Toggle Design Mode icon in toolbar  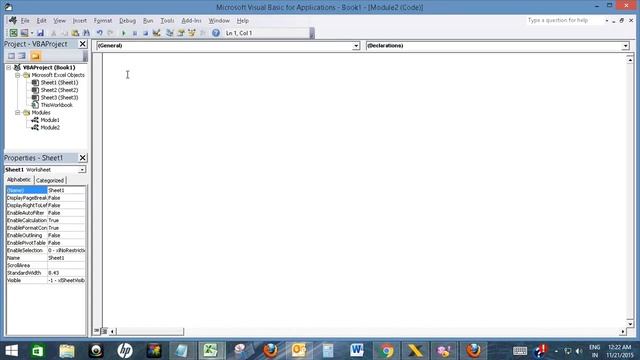[156, 33]
